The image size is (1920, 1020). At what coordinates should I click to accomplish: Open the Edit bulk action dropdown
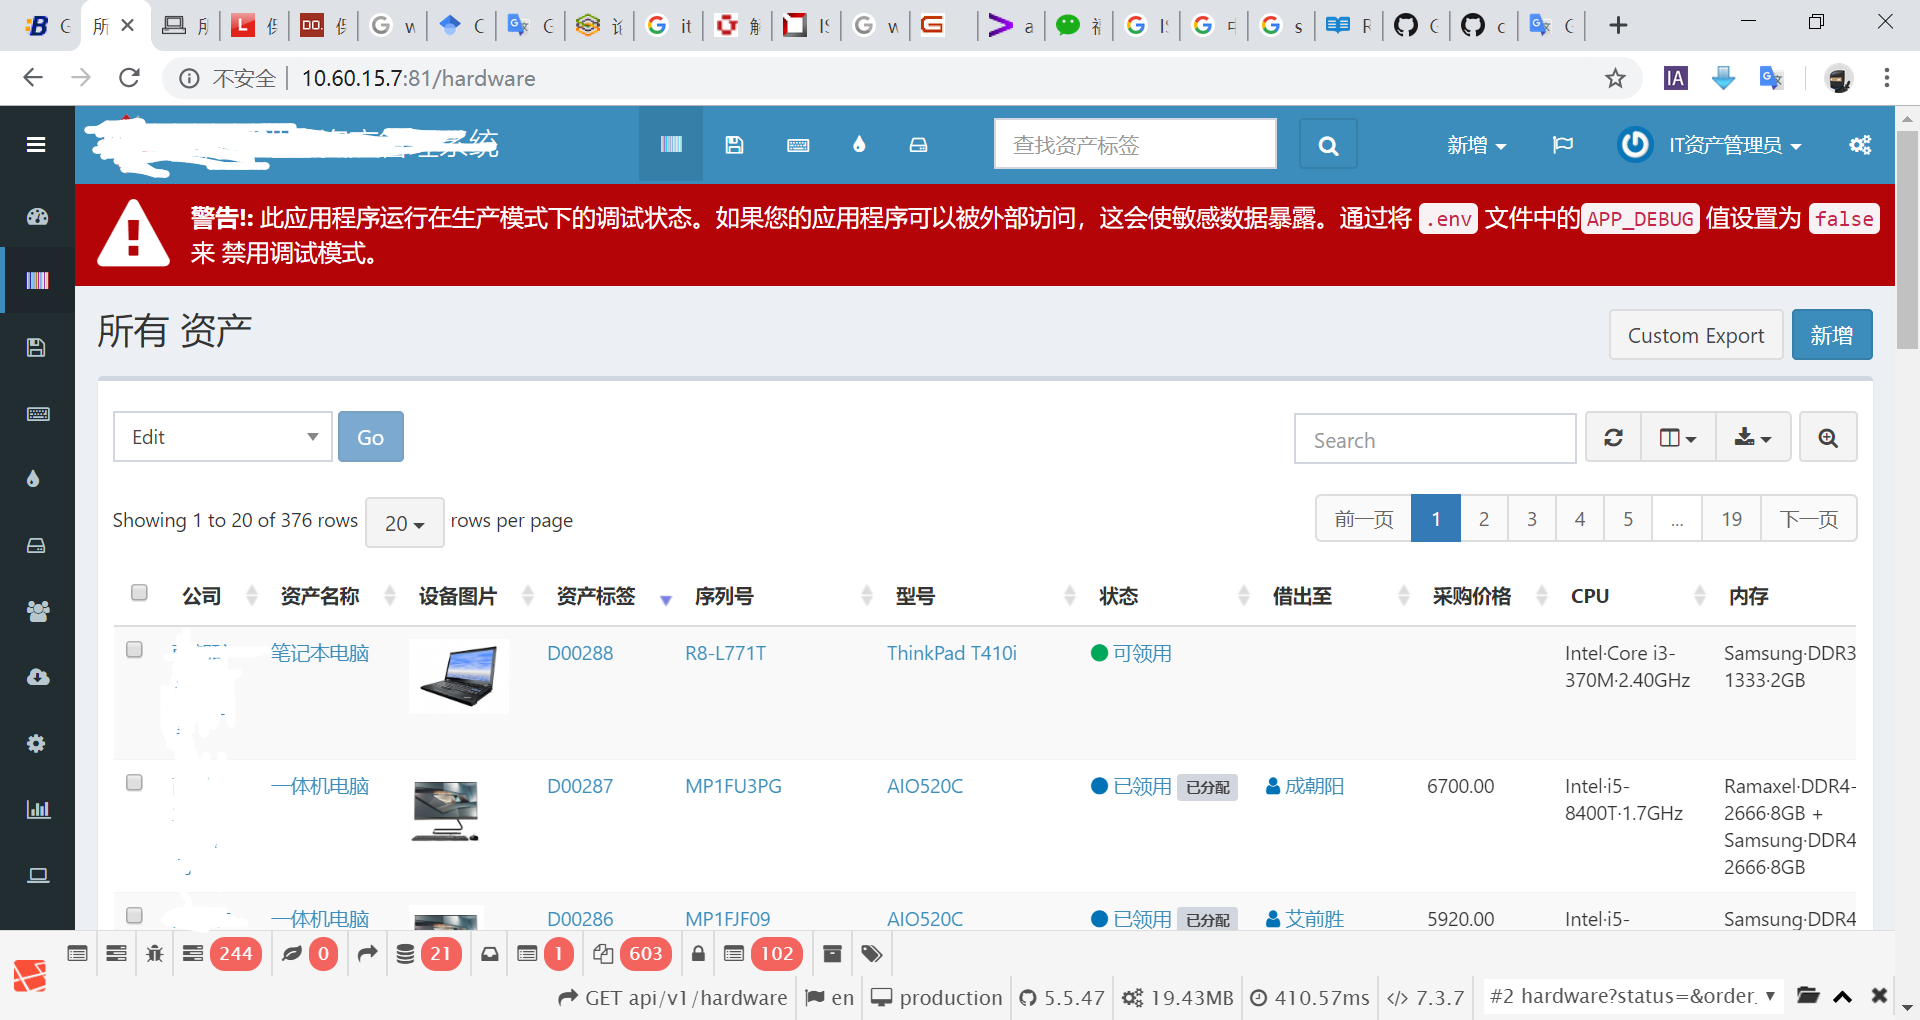[223, 437]
